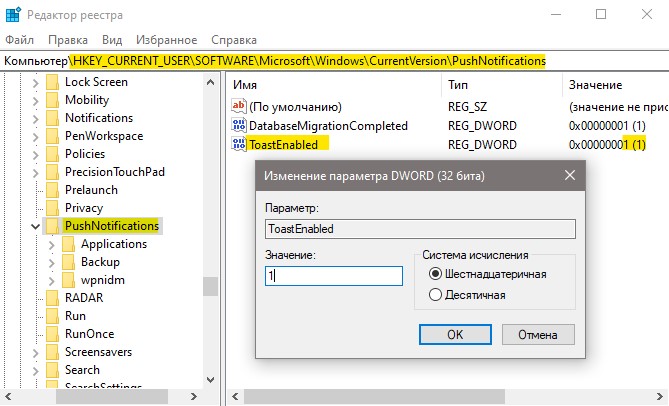669x406 pixels.
Task: Confirm the dialog with OK
Action: click(x=455, y=334)
